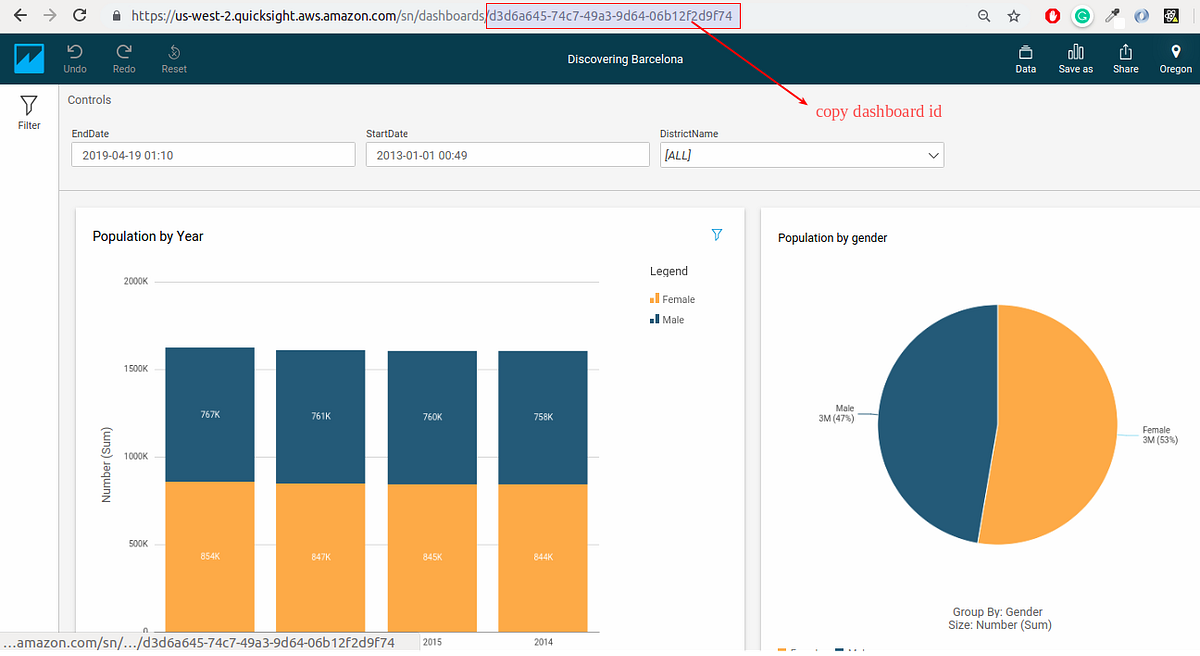
Task: Click the Discovering Barcelona dashboard title
Action: coord(625,59)
